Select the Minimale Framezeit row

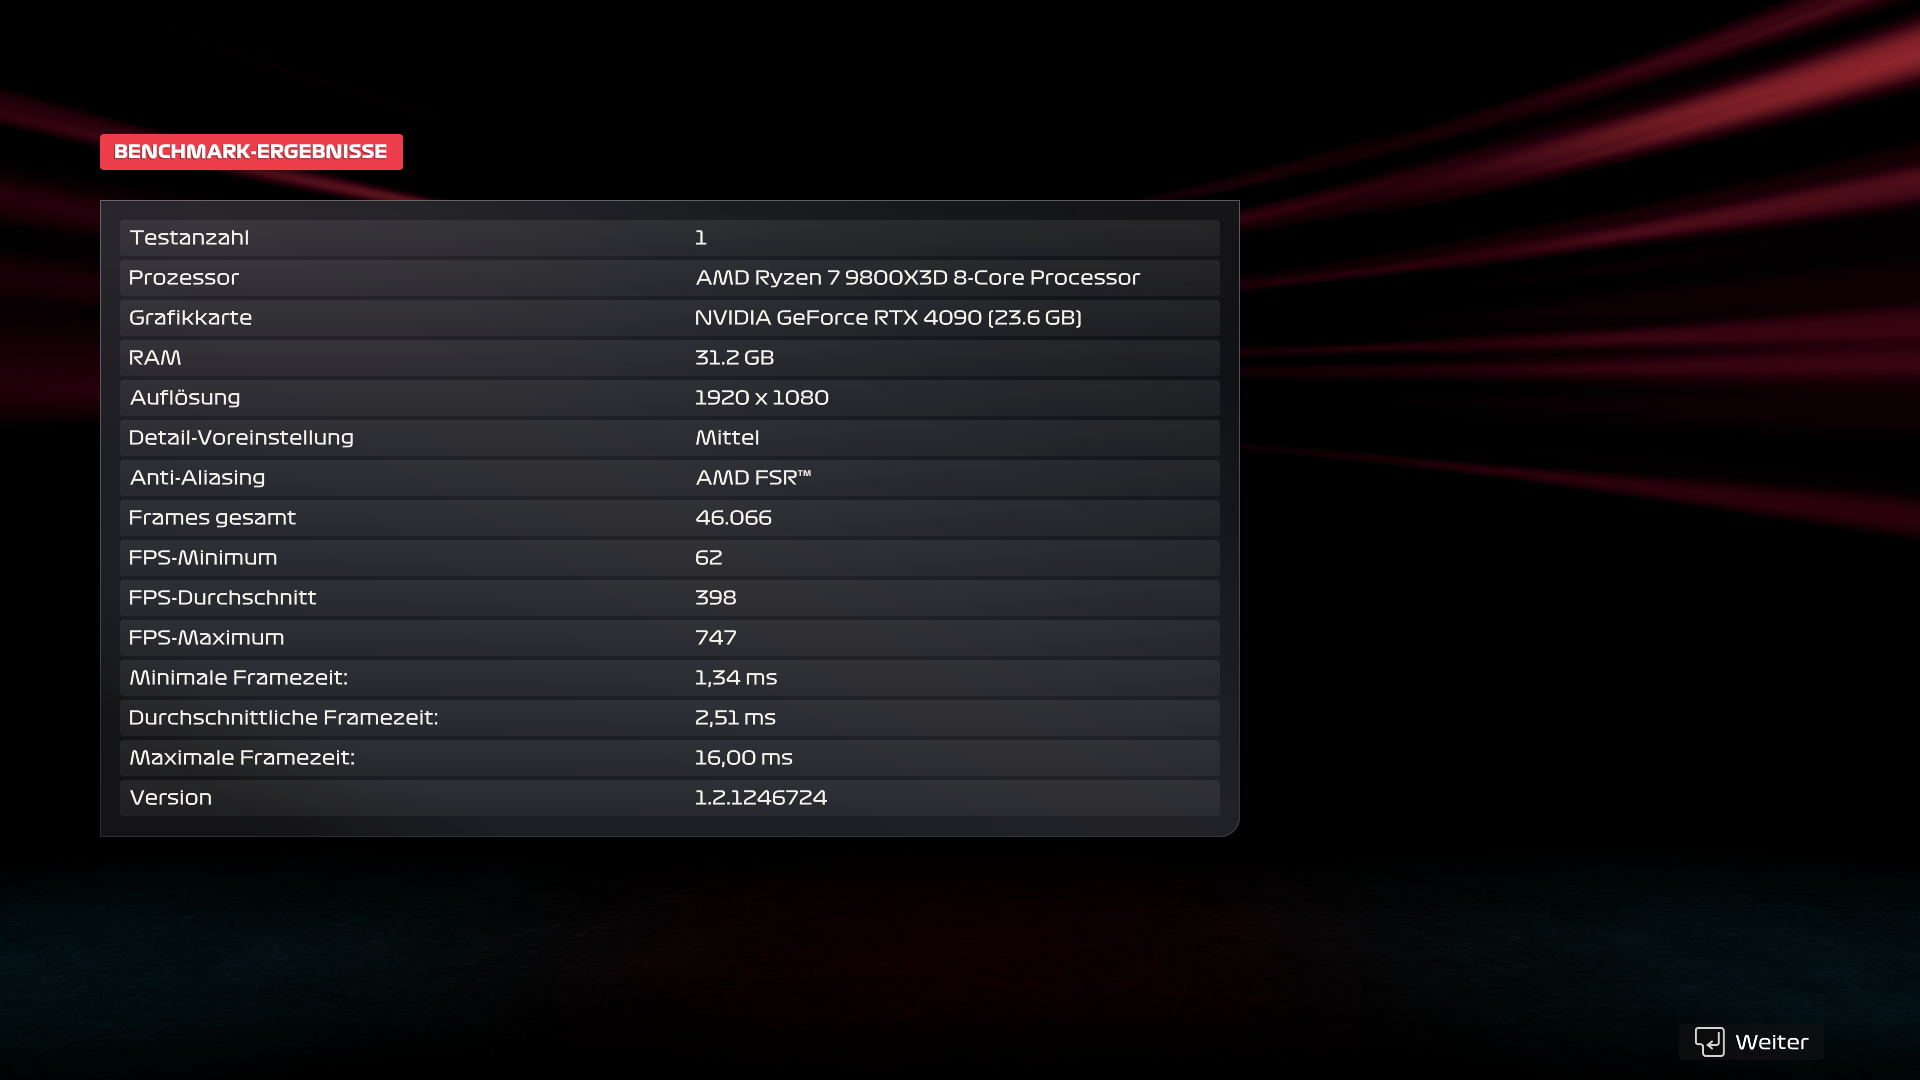(x=669, y=678)
